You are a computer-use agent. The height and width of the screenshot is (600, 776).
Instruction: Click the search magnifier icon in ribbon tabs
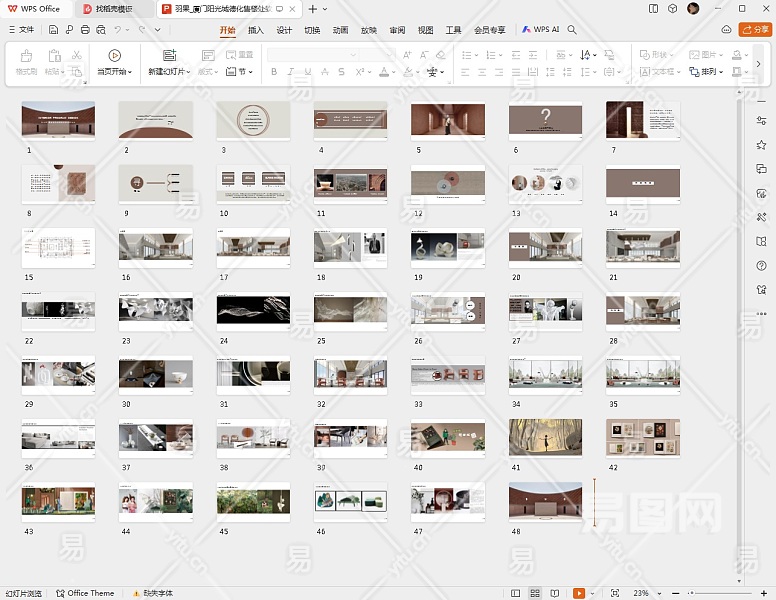tap(572, 30)
